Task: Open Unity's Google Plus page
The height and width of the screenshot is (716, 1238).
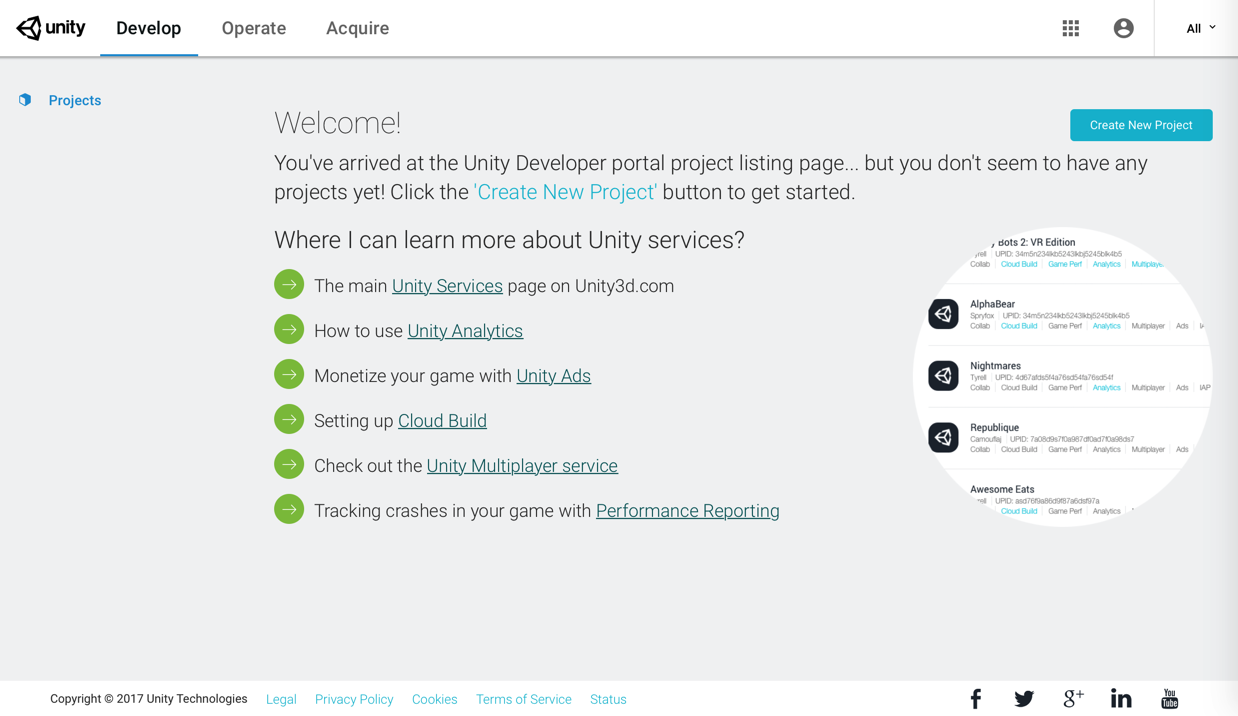Action: click(1073, 699)
